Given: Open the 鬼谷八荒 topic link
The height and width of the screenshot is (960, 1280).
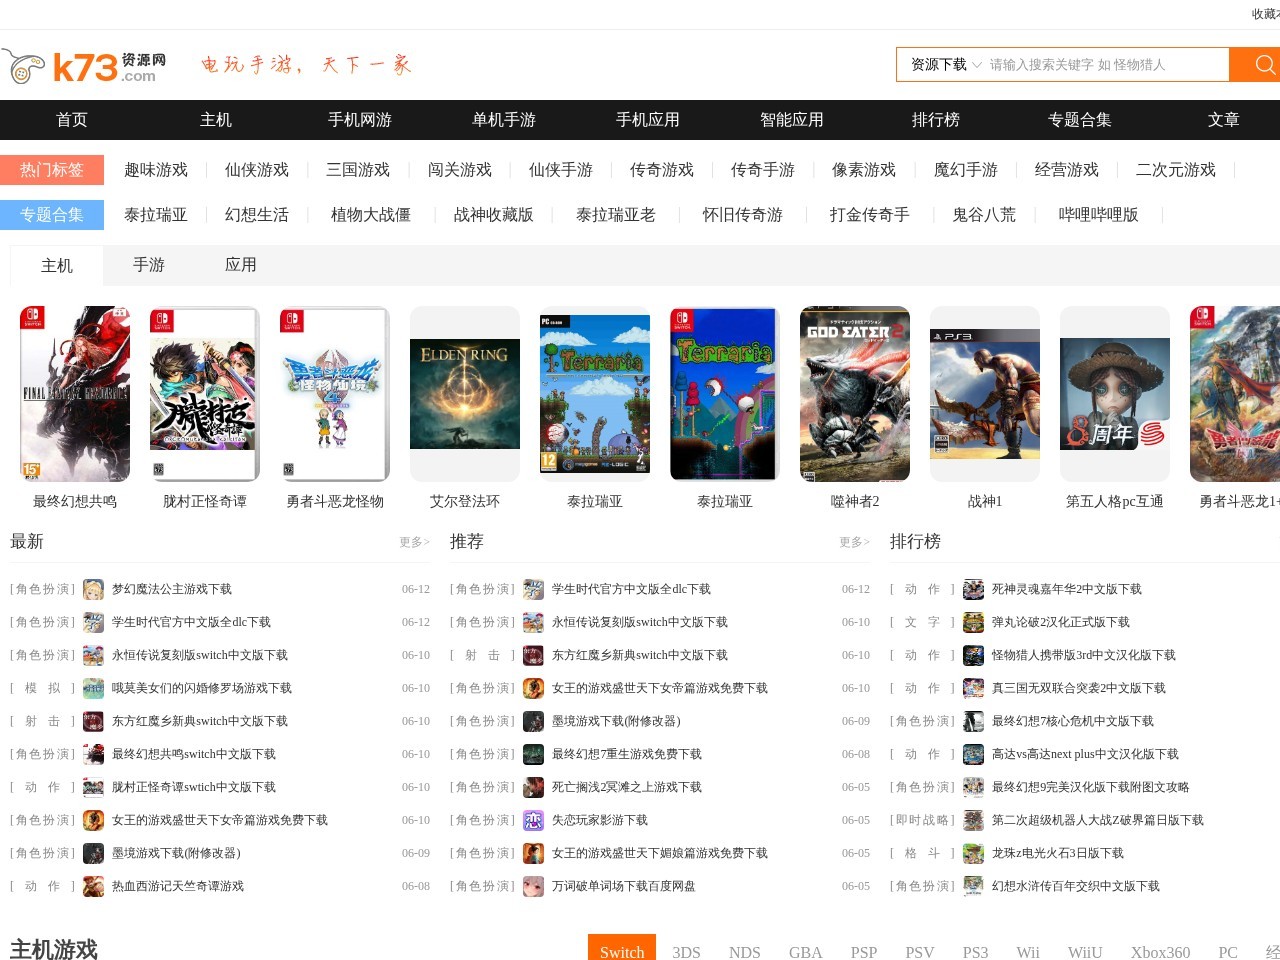Looking at the screenshot, I should 984,215.
